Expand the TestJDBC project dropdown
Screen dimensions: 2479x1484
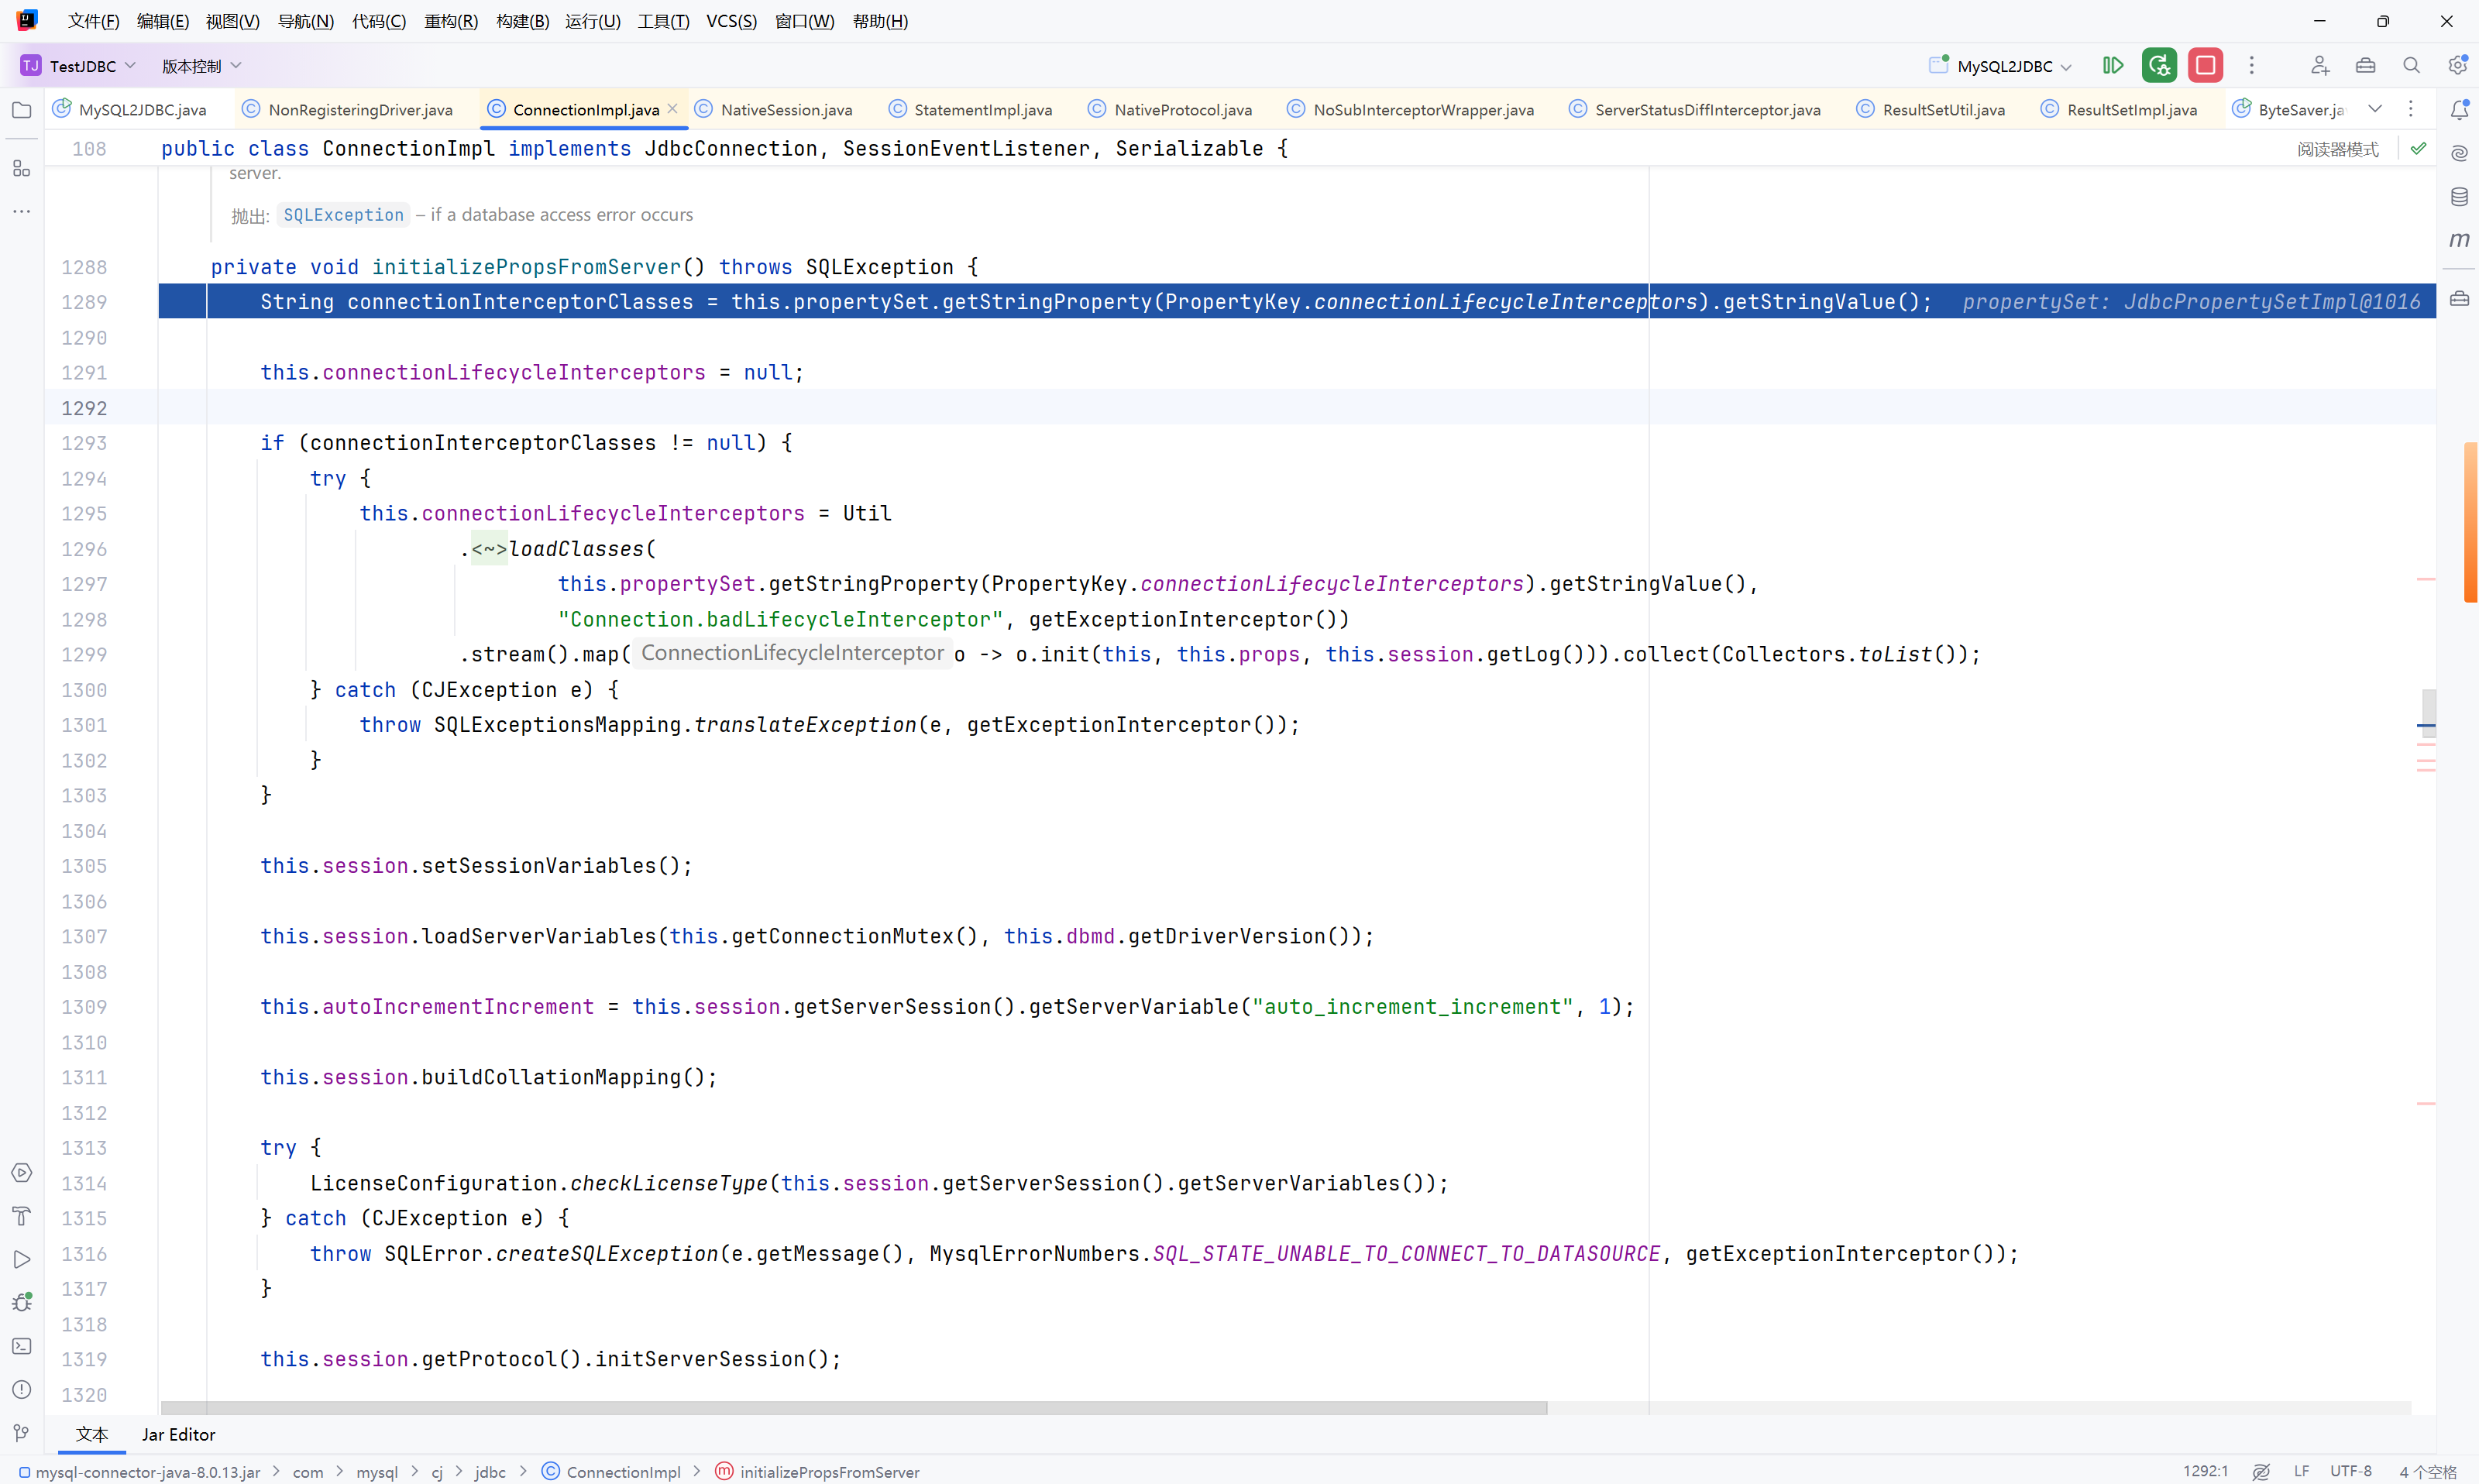[78, 65]
